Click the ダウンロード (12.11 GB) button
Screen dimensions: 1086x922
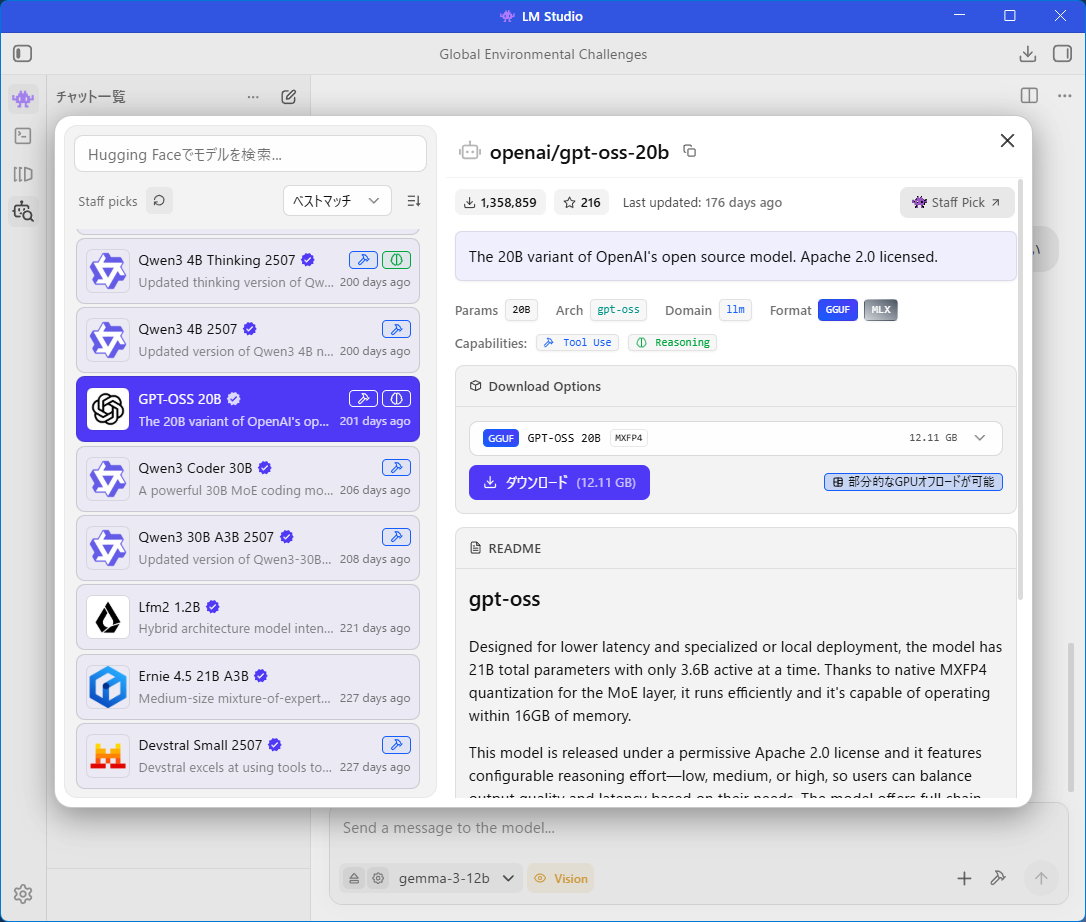[559, 482]
